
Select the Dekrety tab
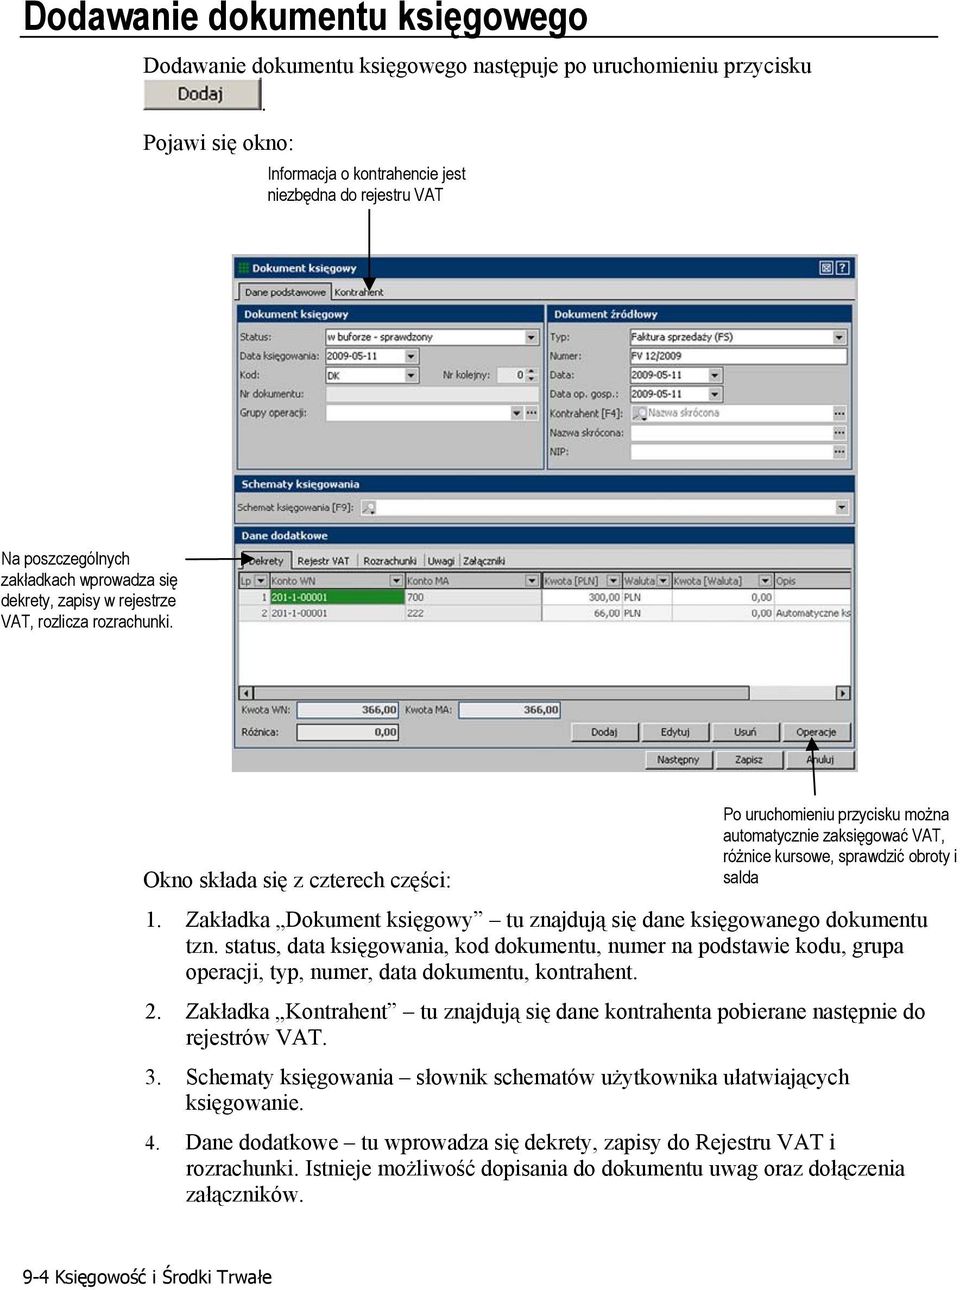tap(265, 561)
